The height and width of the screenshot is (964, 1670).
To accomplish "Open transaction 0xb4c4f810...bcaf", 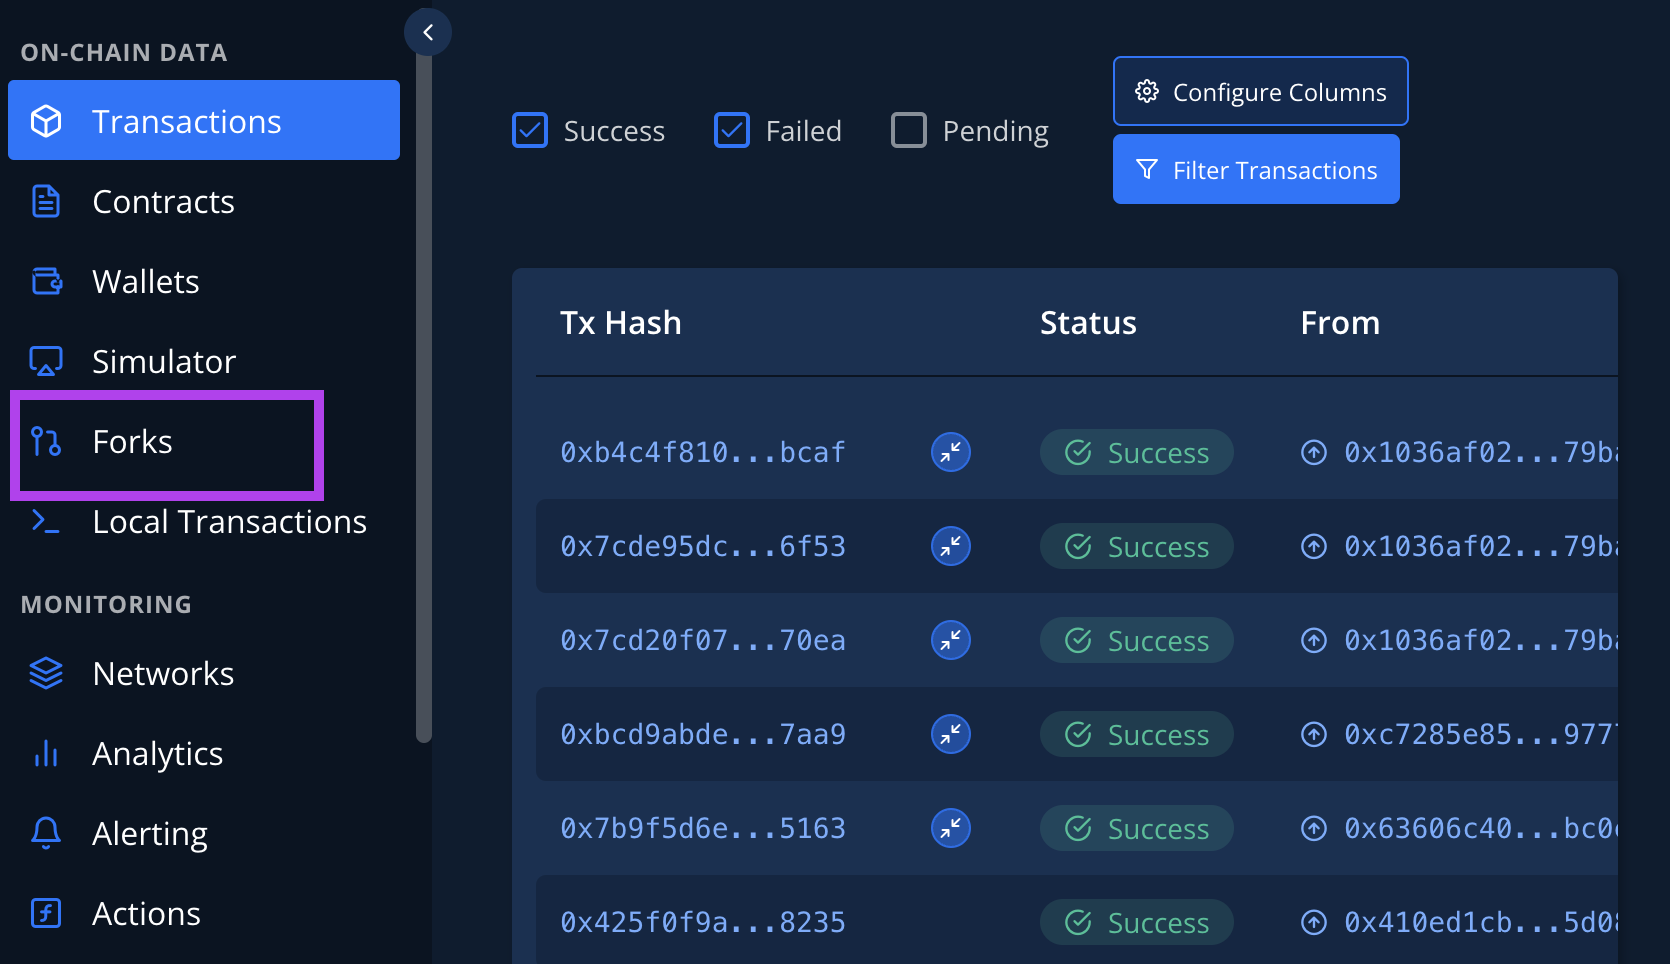I will [703, 452].
